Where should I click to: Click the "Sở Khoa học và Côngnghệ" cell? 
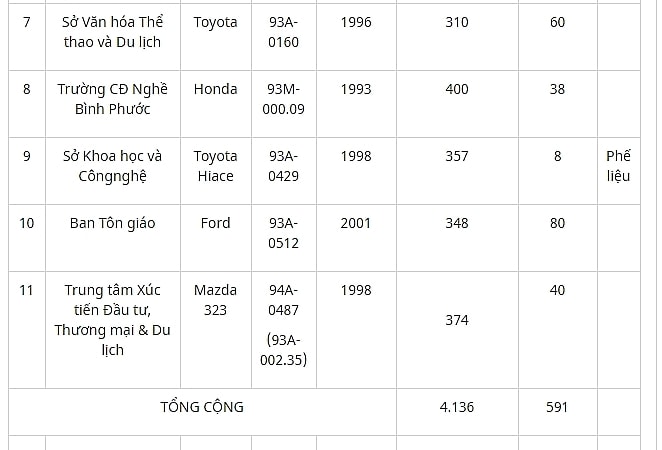click(113, 171)
